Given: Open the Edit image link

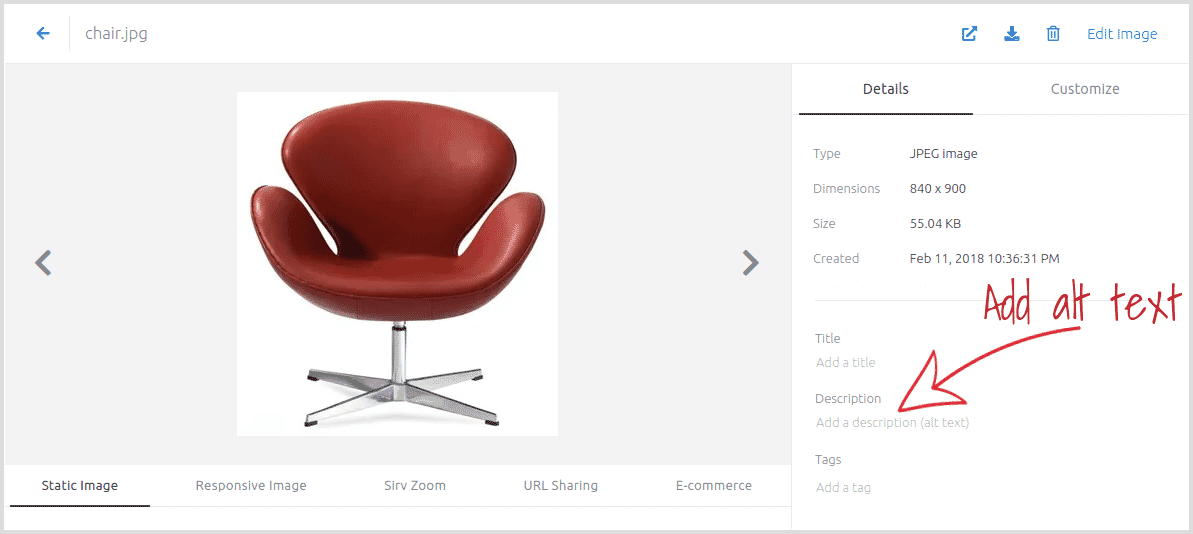Looking at the screenshot, I should [x=1121, y=34].
